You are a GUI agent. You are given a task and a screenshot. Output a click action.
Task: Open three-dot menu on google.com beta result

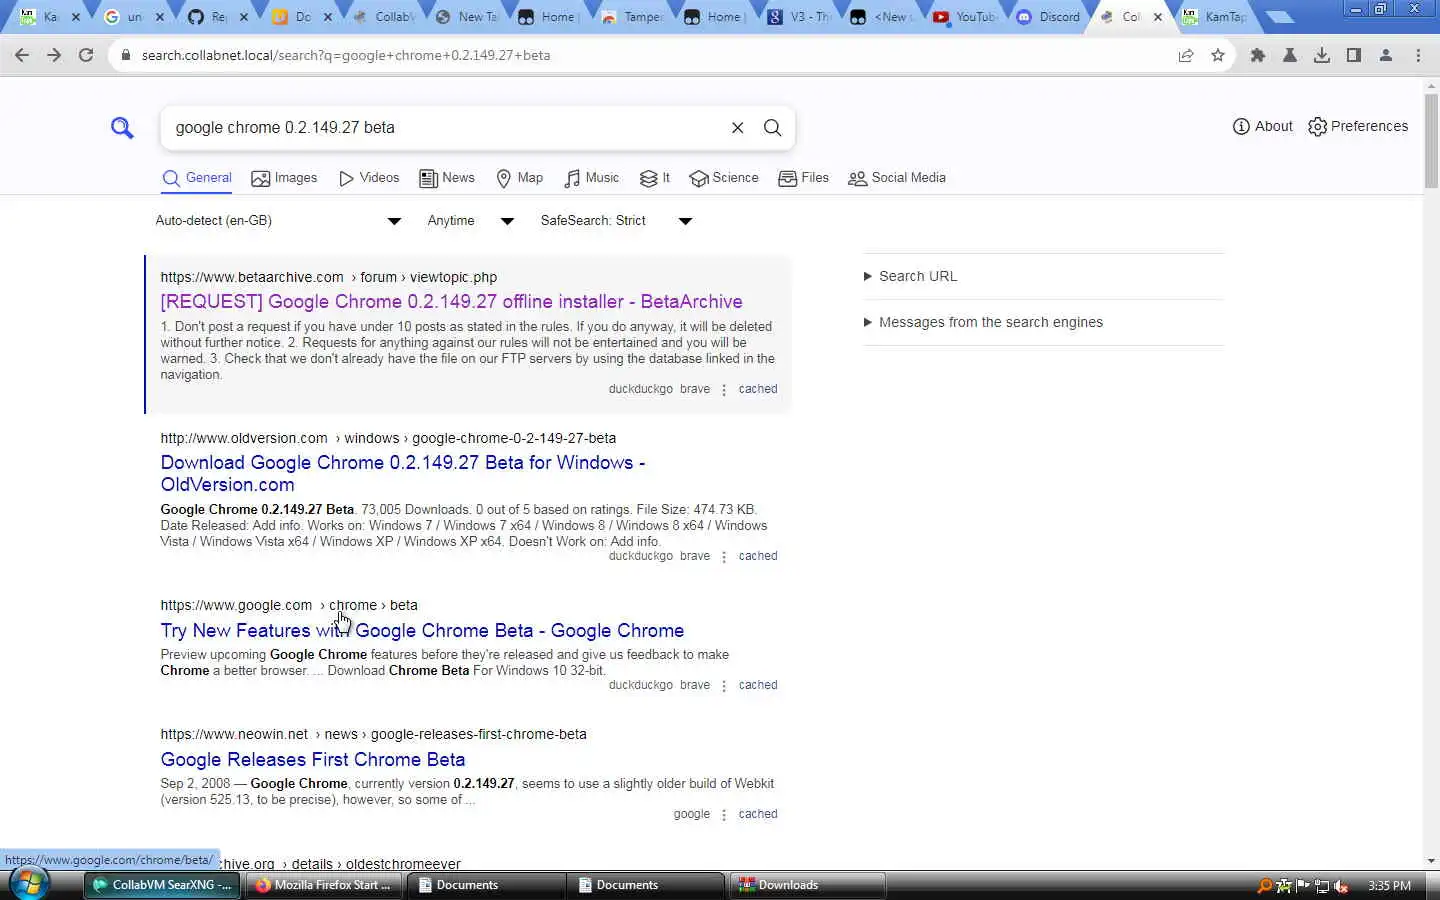point(724,686)
